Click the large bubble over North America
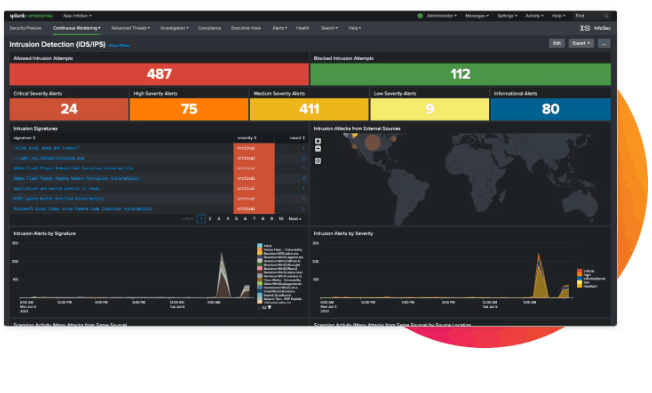 373,143
